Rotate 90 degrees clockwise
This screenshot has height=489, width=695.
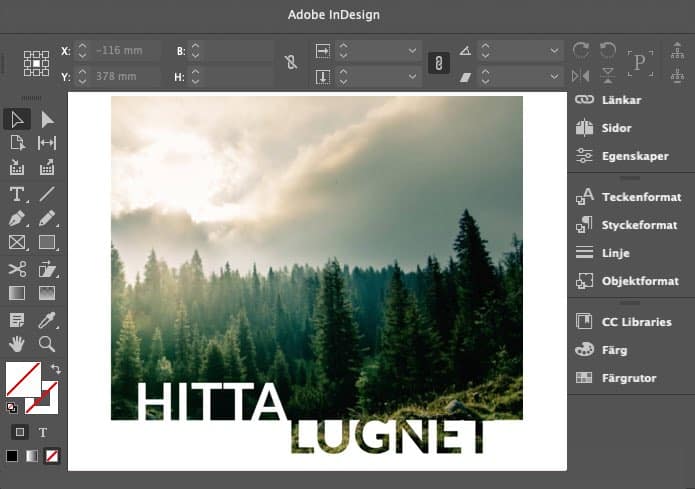(581, 50)
